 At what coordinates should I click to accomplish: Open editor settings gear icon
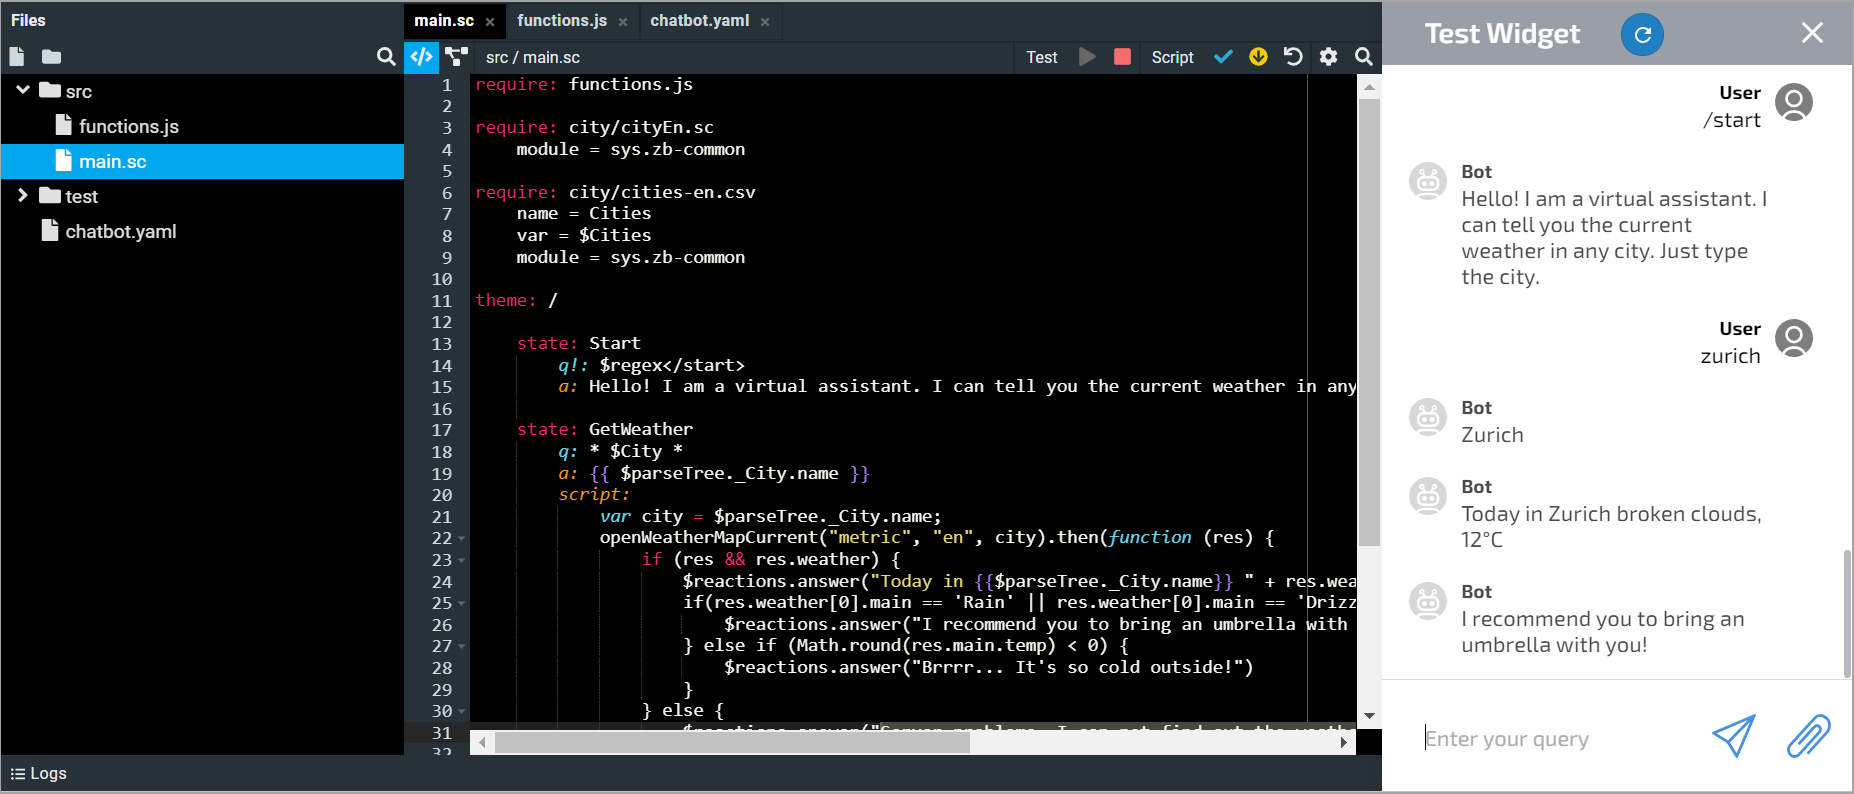(x=1328, y=57)
